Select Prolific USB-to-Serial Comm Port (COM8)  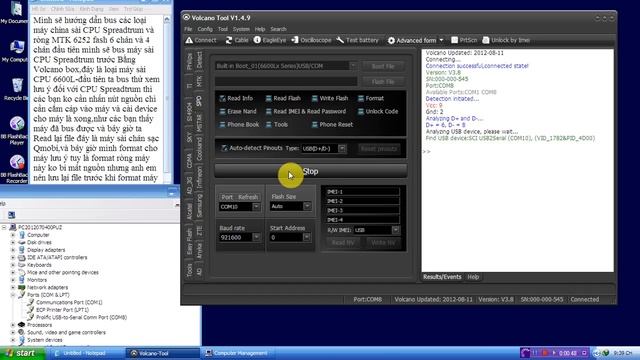point(81,318)
